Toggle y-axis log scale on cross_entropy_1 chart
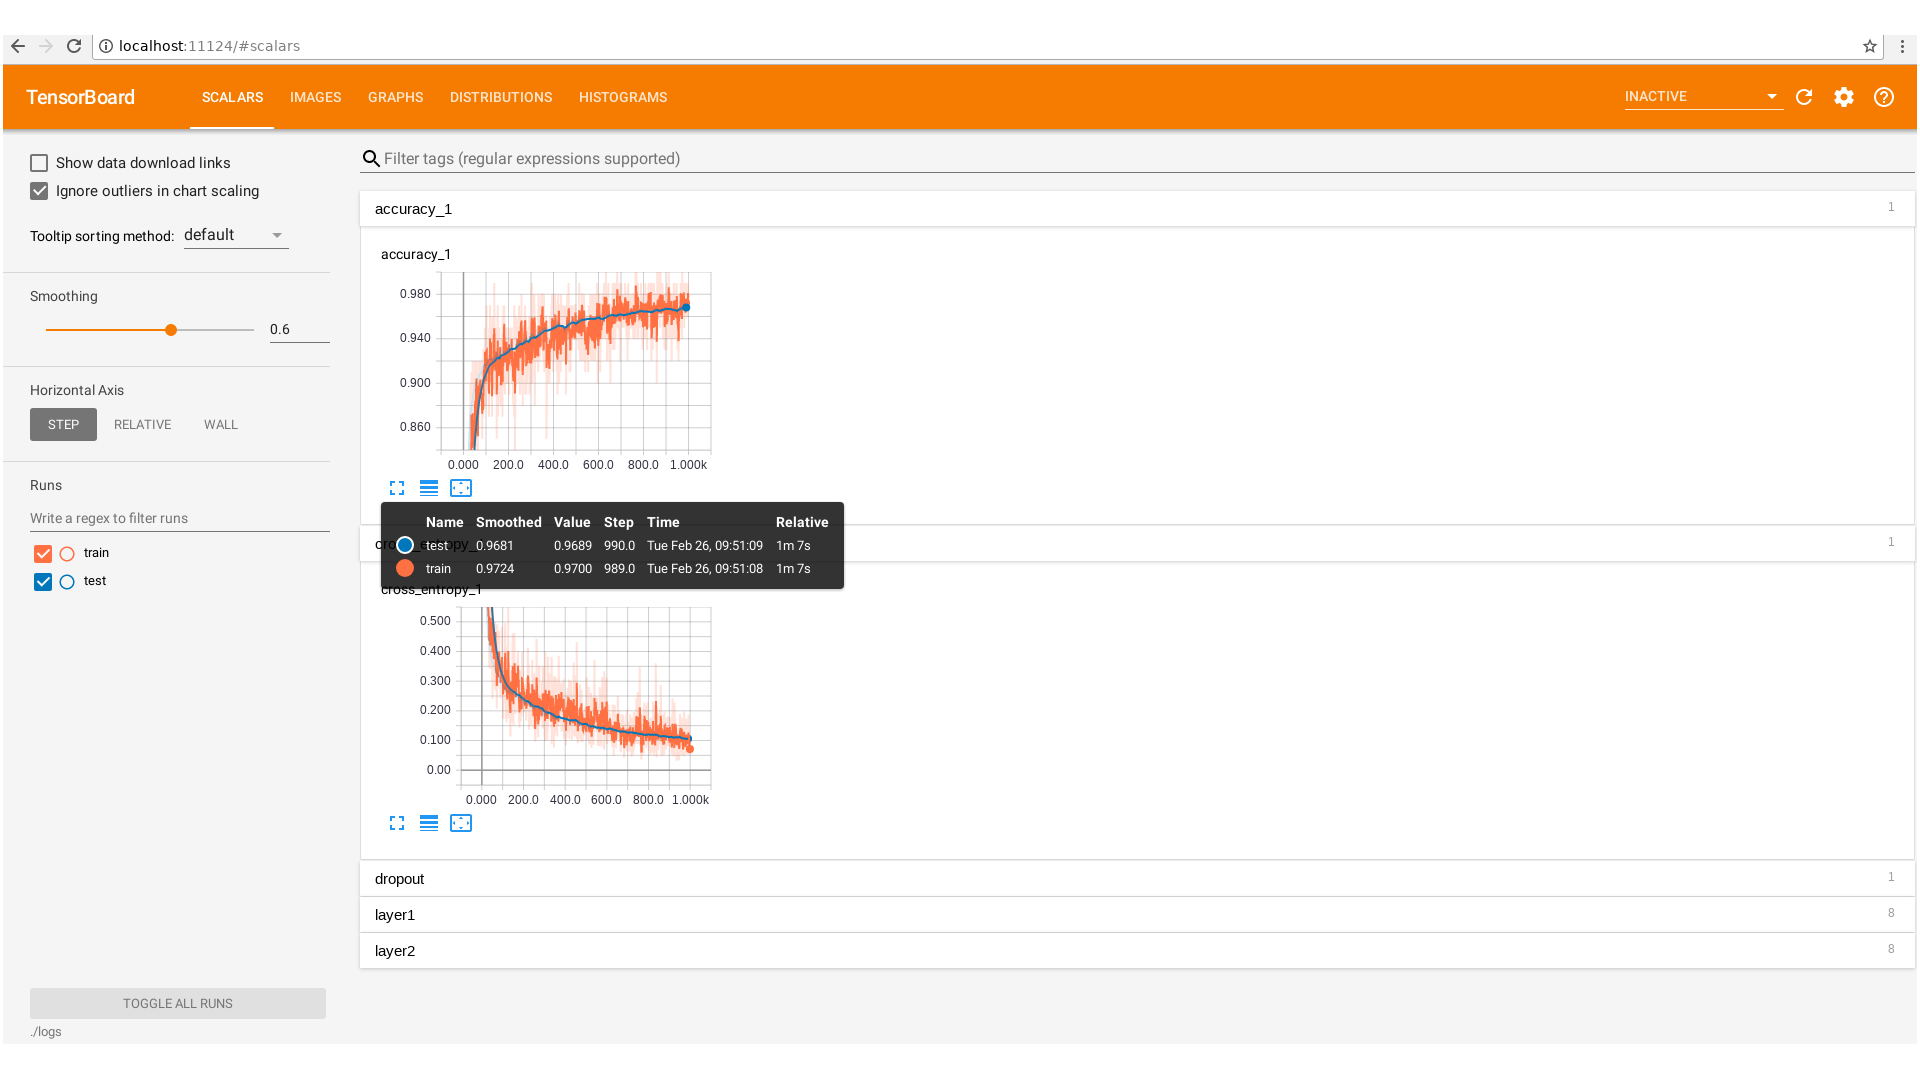Image resolution: width=1920 pixels, height=1080 pixels. (429, 823)
